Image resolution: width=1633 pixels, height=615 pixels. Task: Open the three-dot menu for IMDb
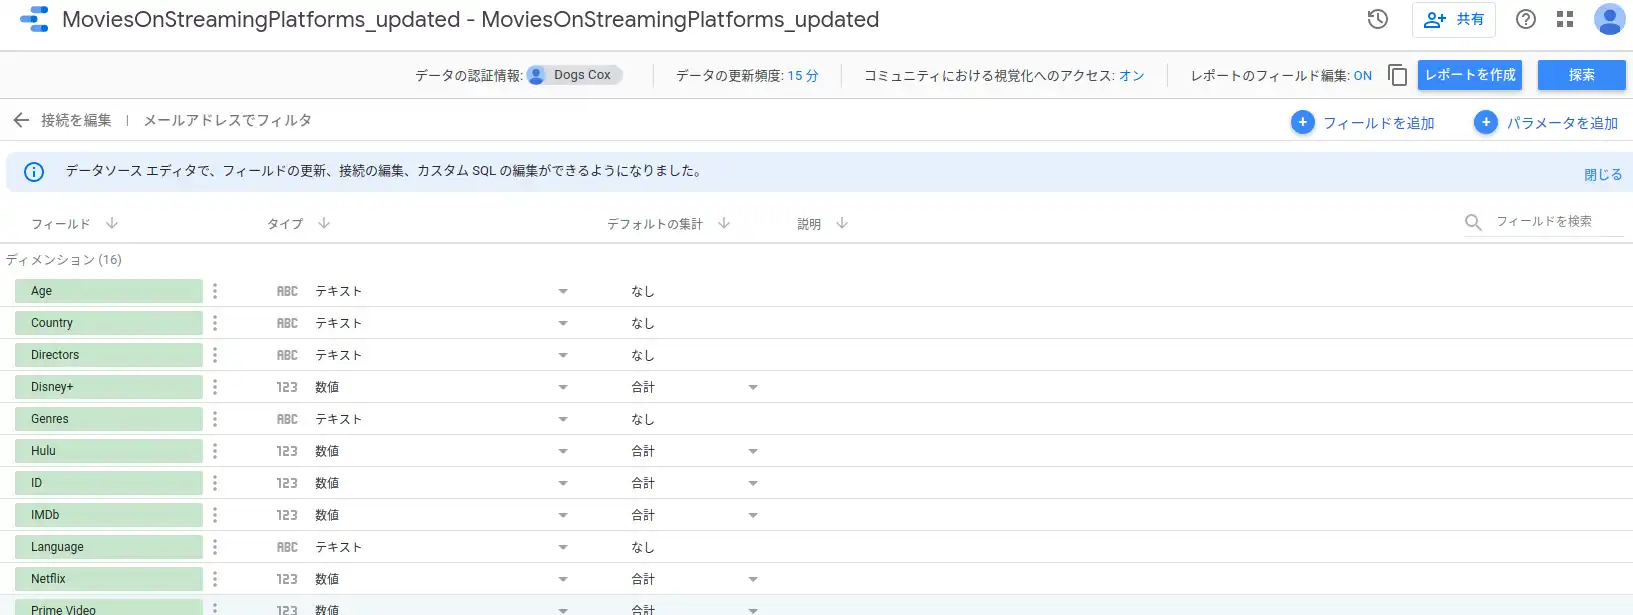tap(215, 515)
